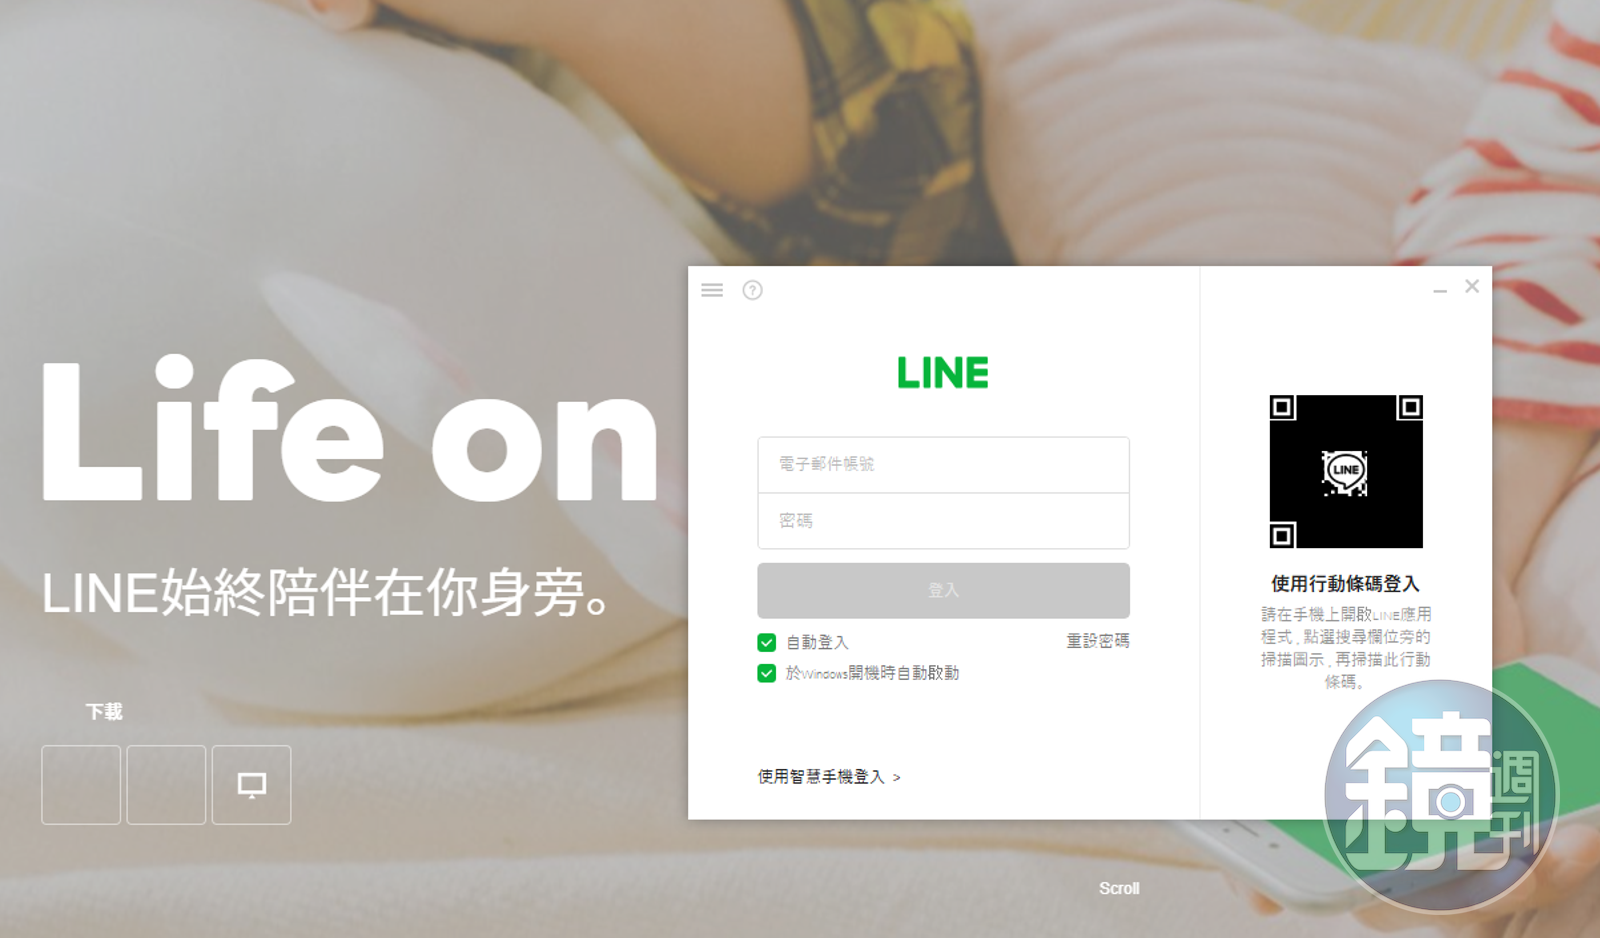
Task: Click the green LINE logo
Action: point(943,373)
